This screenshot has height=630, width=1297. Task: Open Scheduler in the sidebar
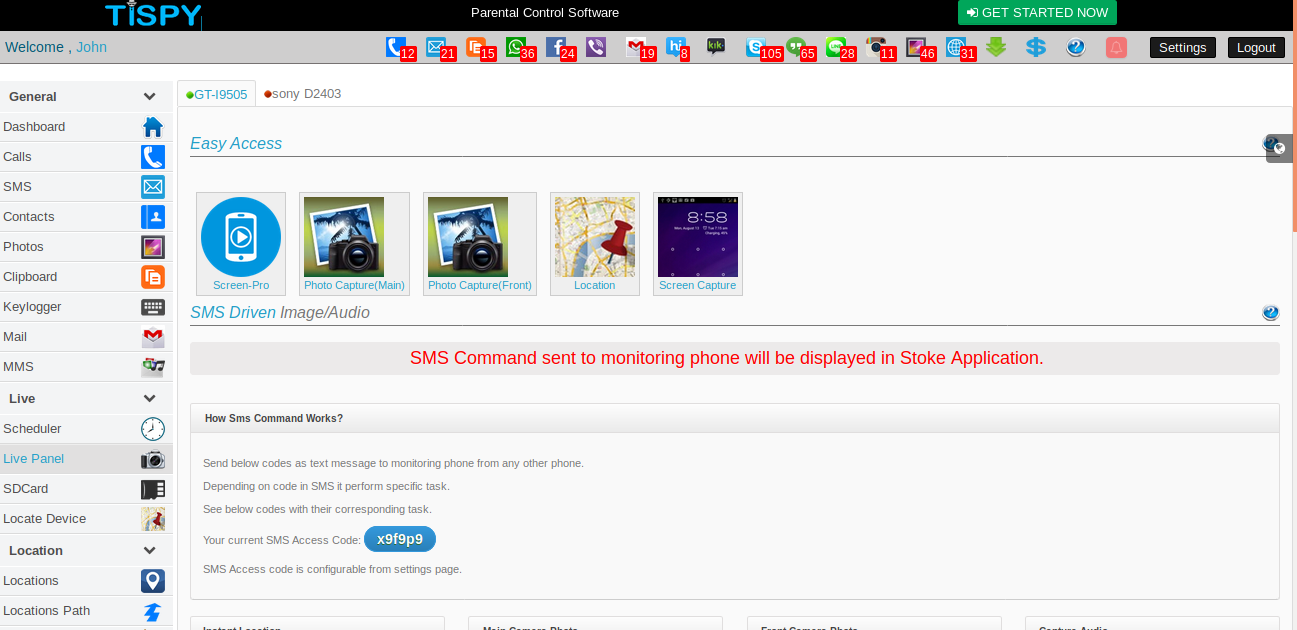pyautogui.click(x=86, y=429)
